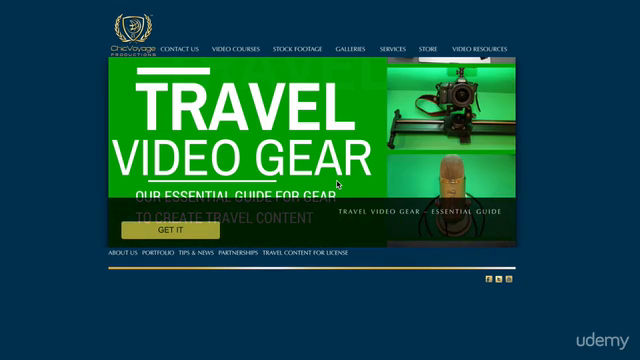Click the ChicVoyage Productions crest logo
This screenshot has width=640, height=360.
(133, 34)
